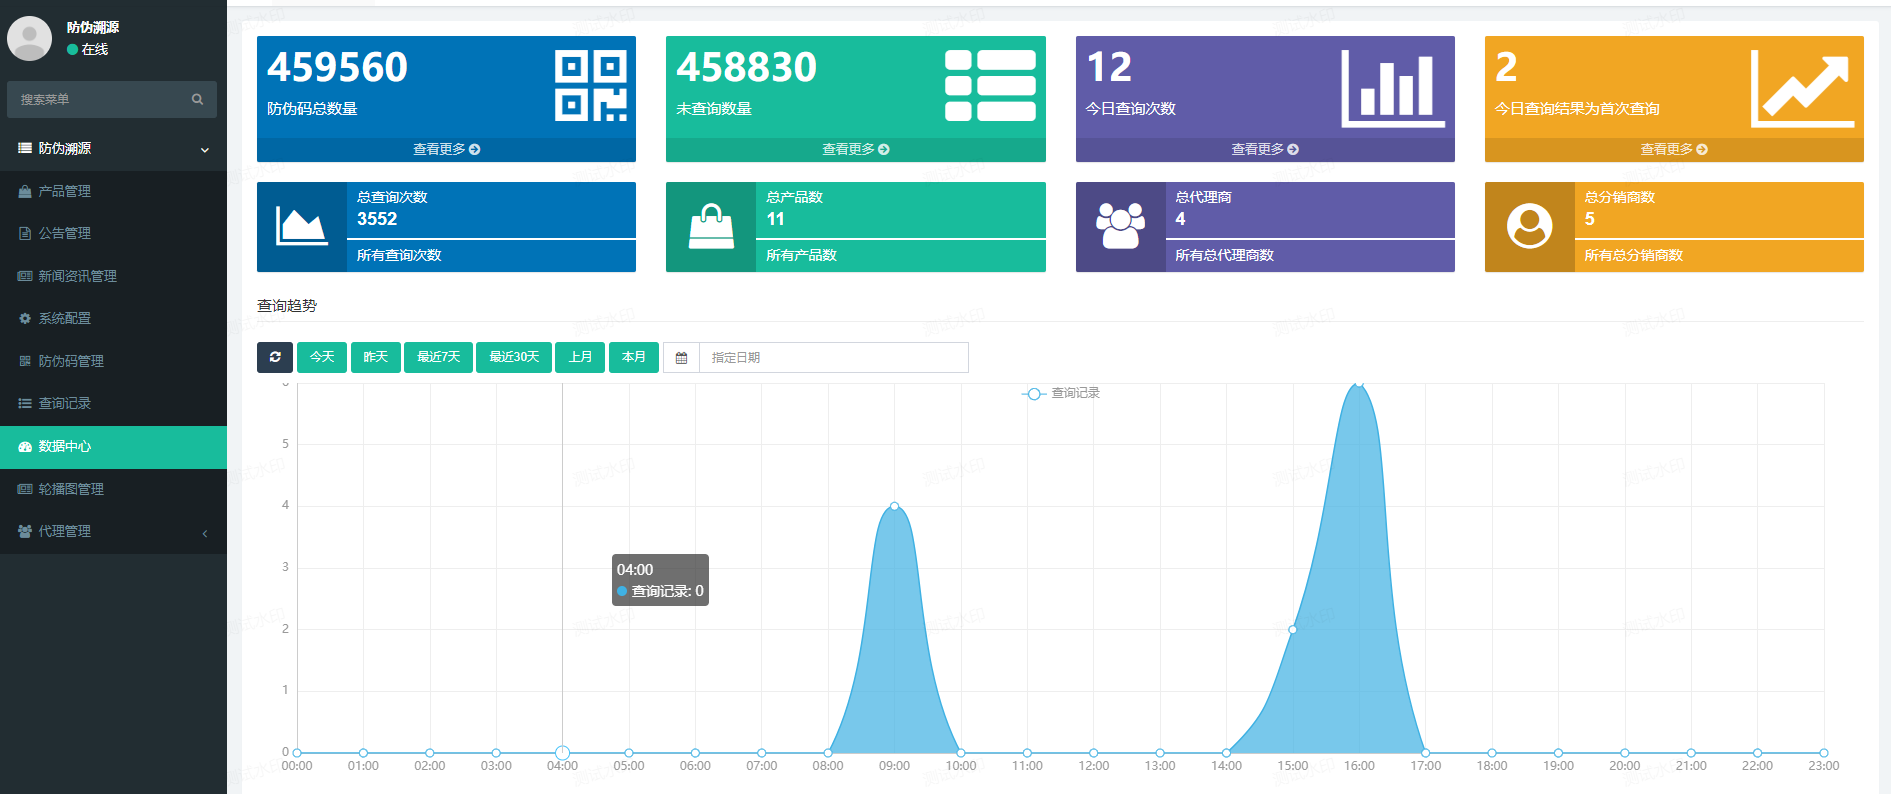Click the shopping bag icon for 总产品数
Image resolution: width=1891 pixels, height=794 pixels.
point(711,227)
